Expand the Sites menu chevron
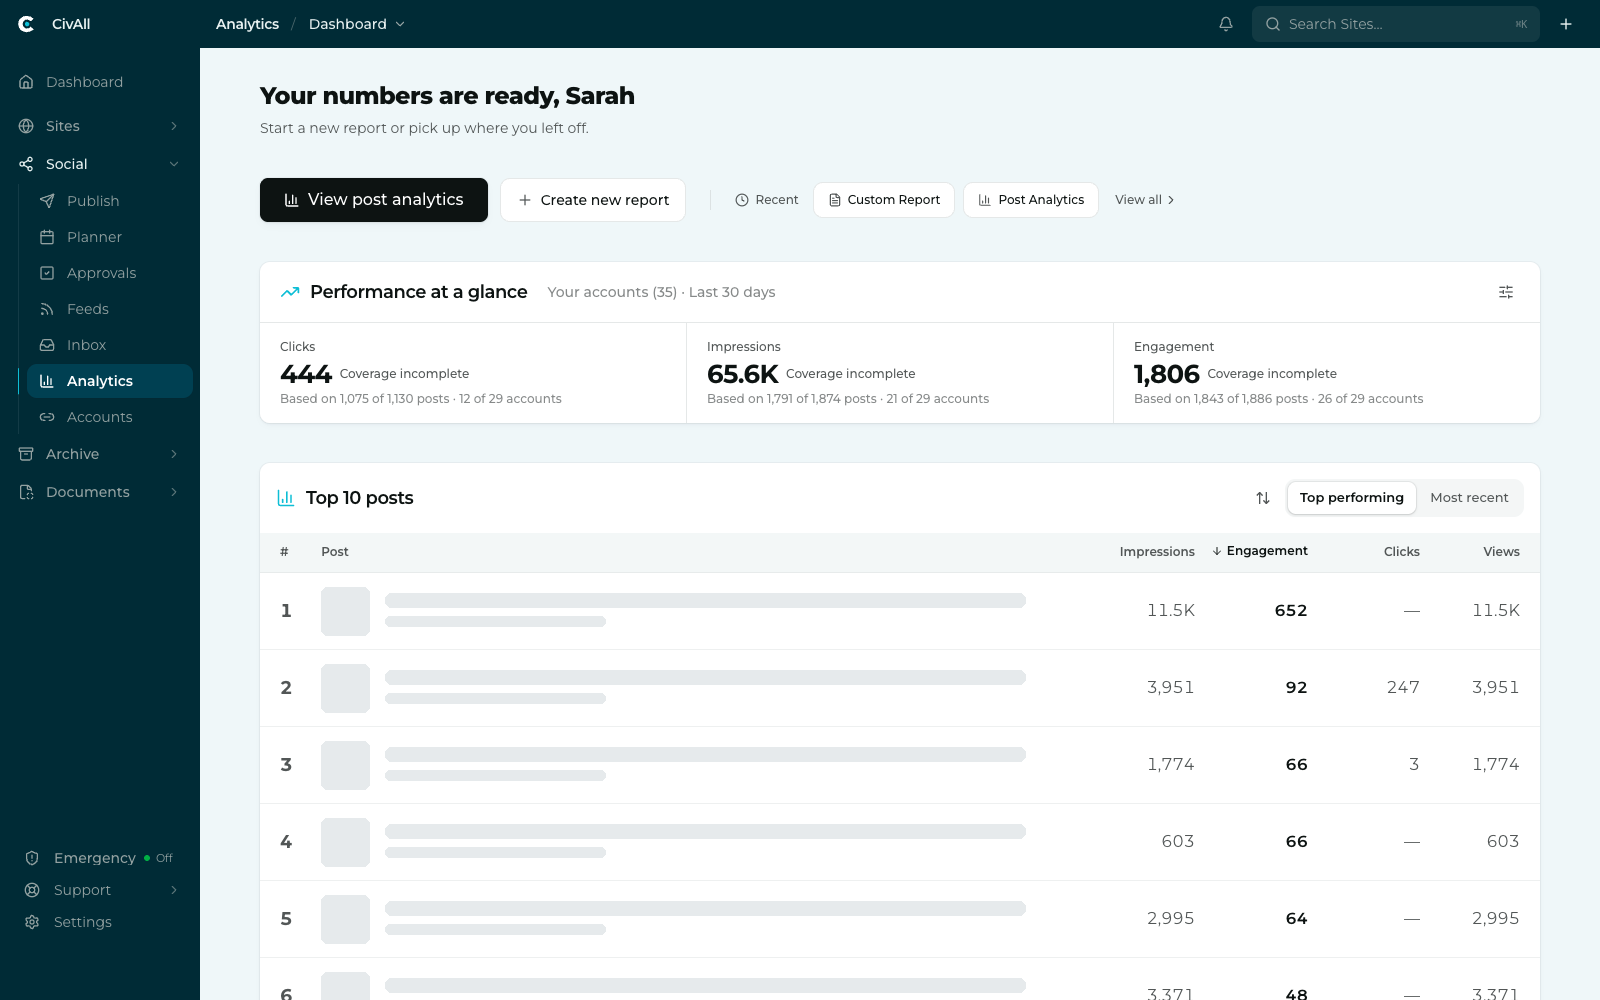The width and height of the screenshot is (1600, 1000). tap(174, 126)
